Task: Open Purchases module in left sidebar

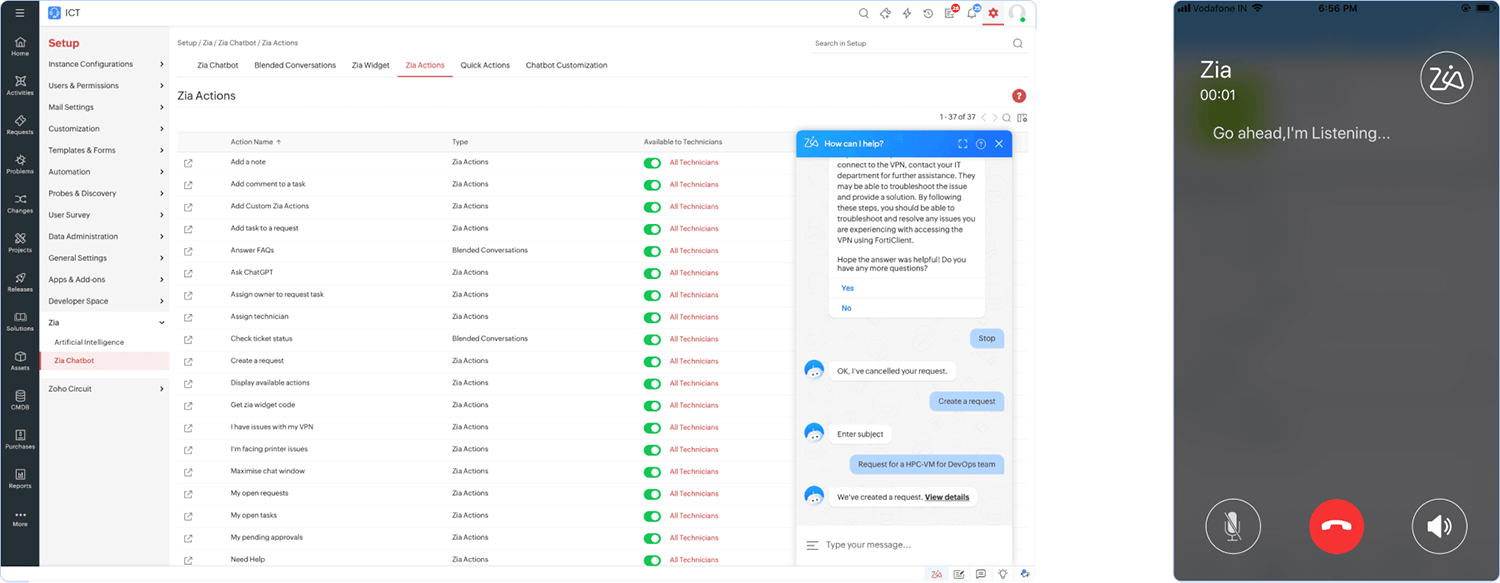Action: click(x=20, y=439)
